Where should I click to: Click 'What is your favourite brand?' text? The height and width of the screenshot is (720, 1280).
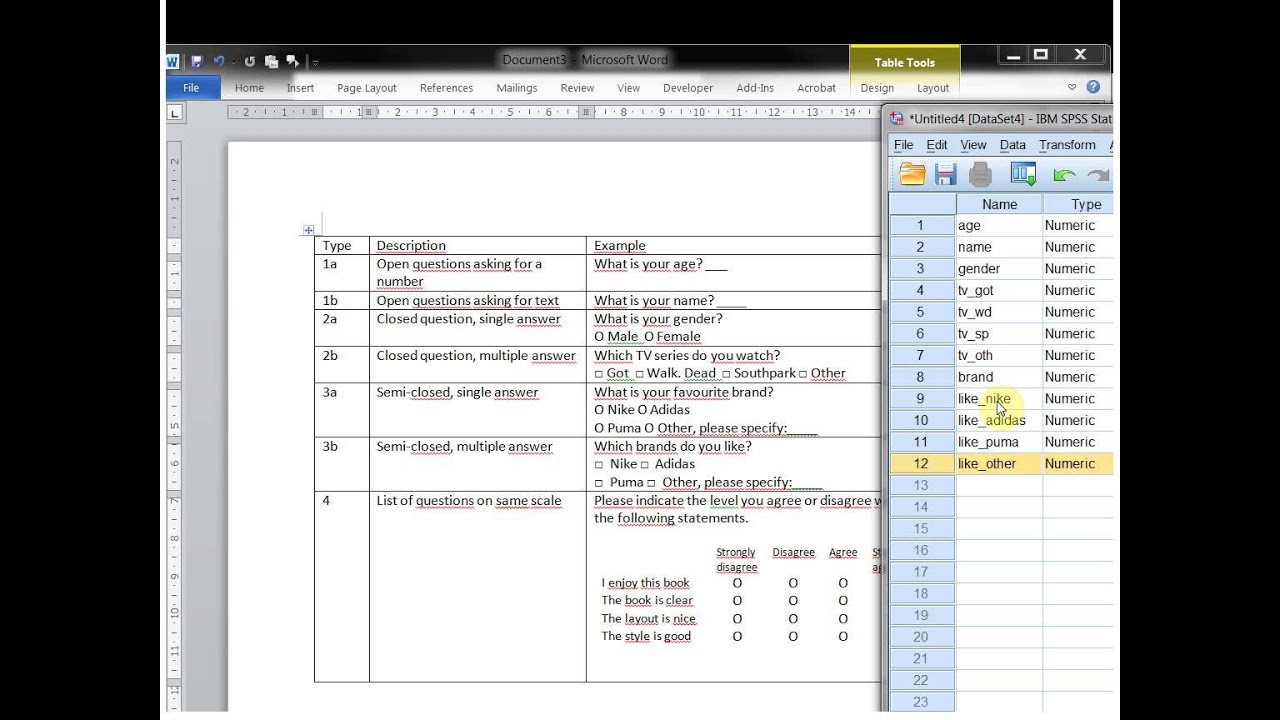[683, 392]
